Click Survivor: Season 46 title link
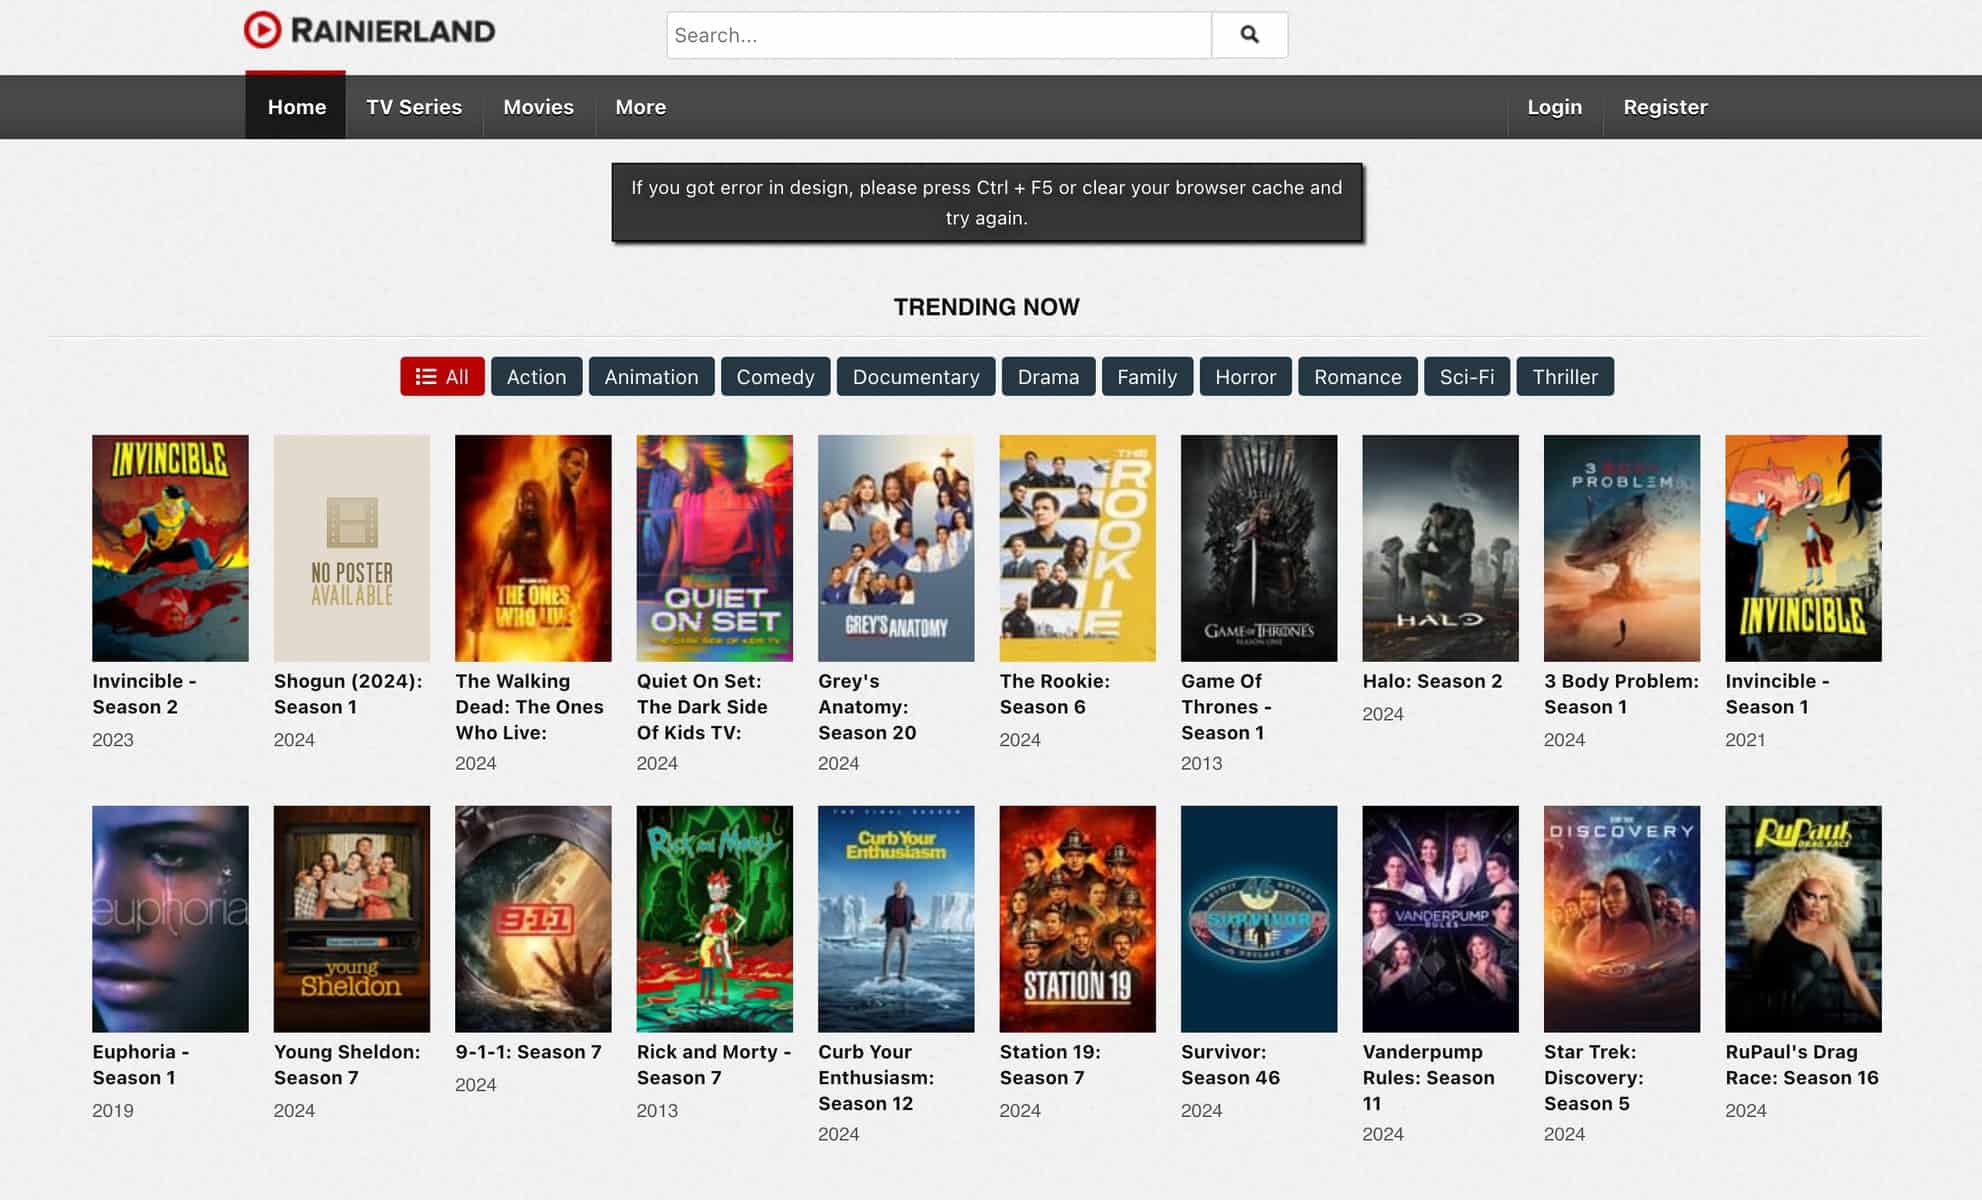 coord(1231,1065)
